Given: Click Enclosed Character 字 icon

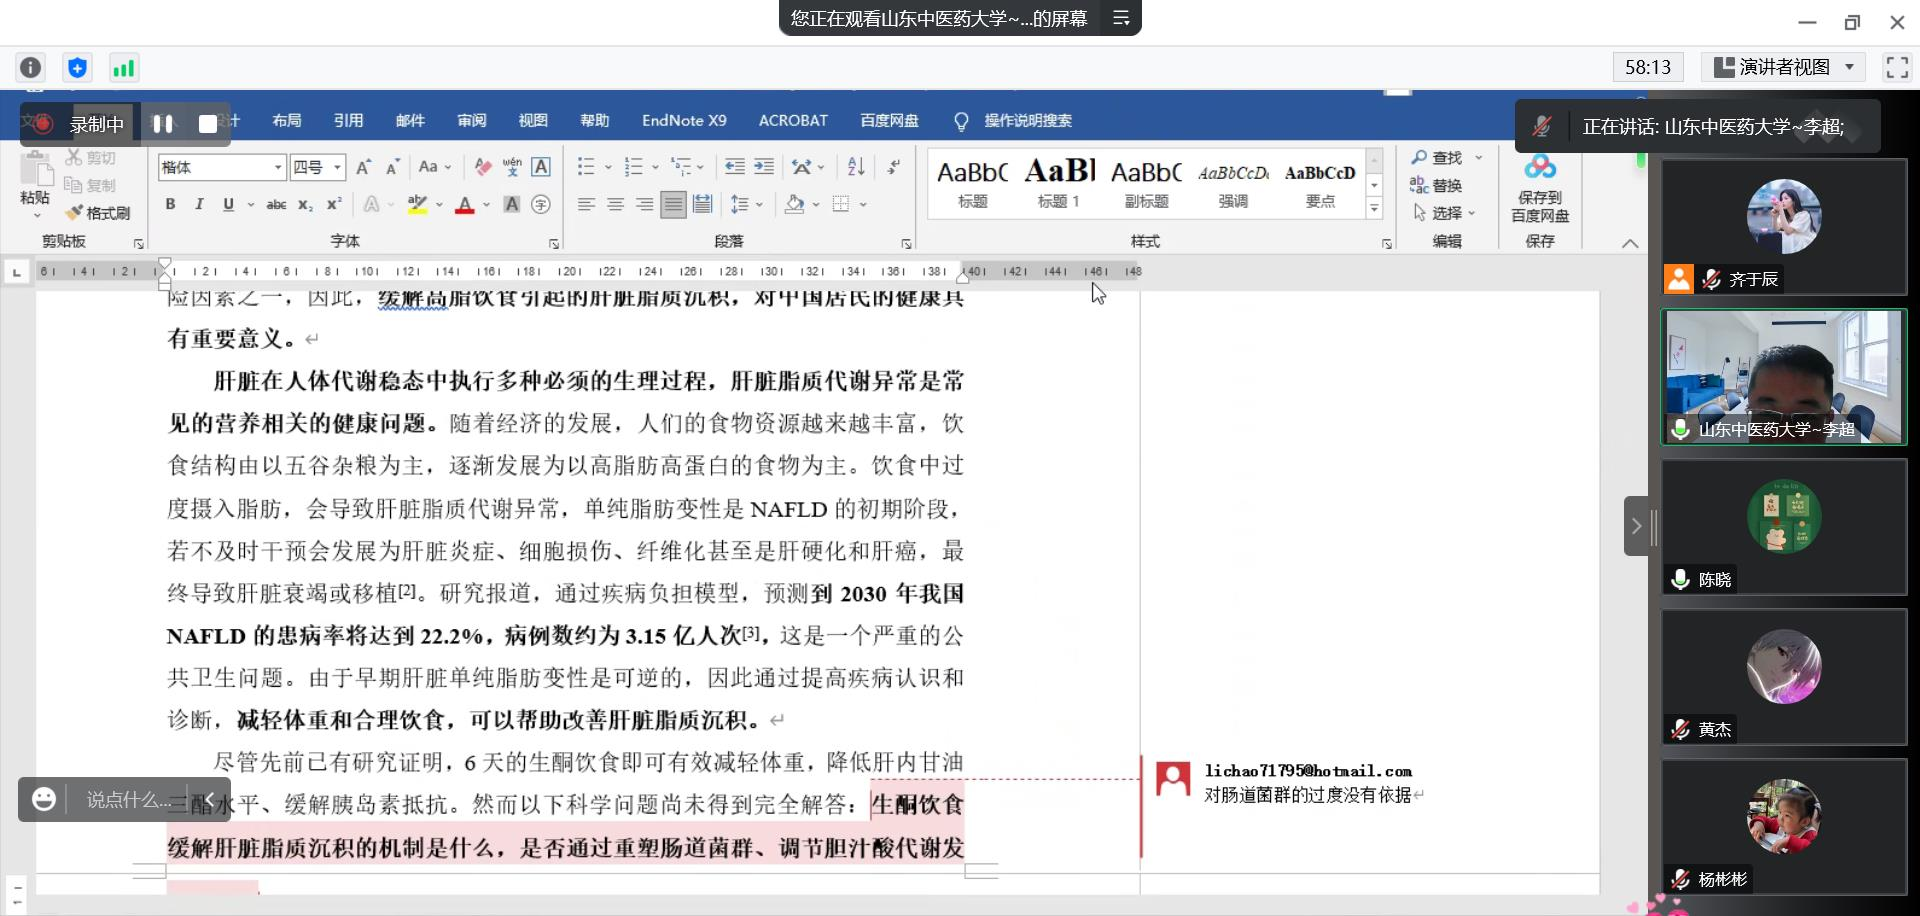Looking at the screenshot, I should pyautogui.click(x=541, y=204).
